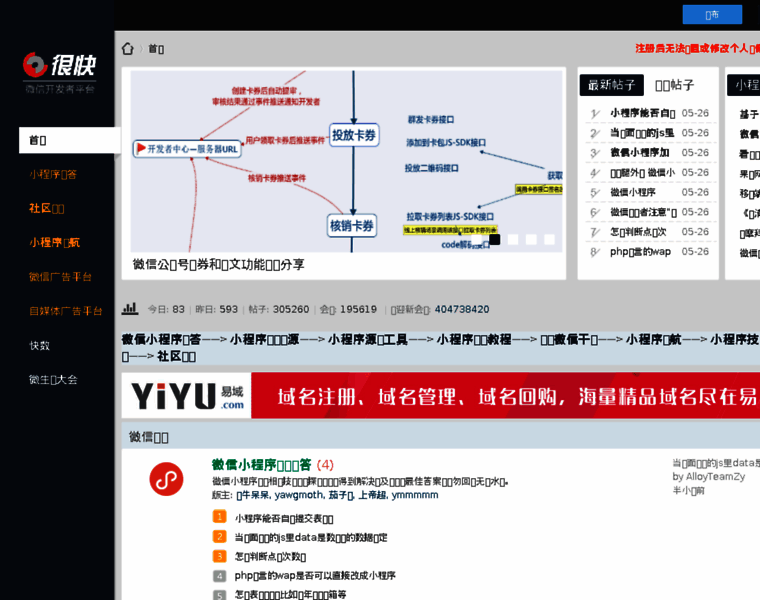Open the card coupon slideshow image
This screenshot has width=760, height=600.
[346, 161]
